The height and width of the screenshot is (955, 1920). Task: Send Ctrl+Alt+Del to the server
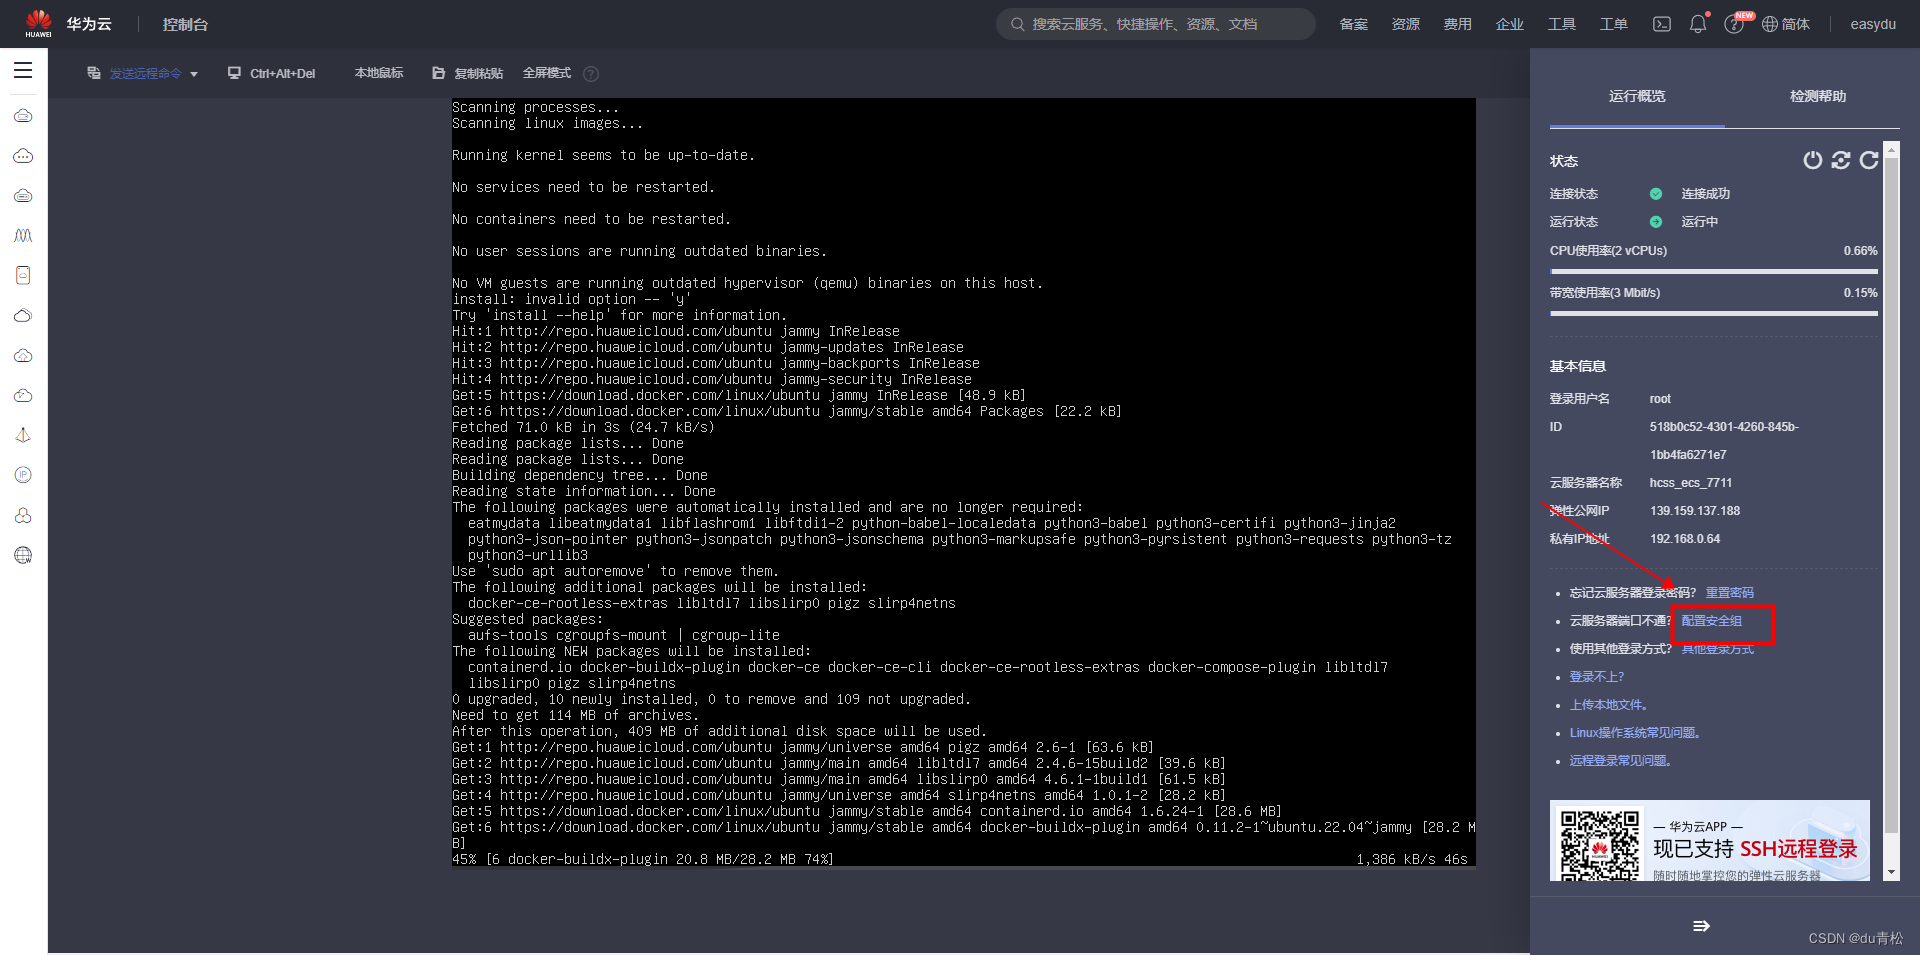point(272,73)
